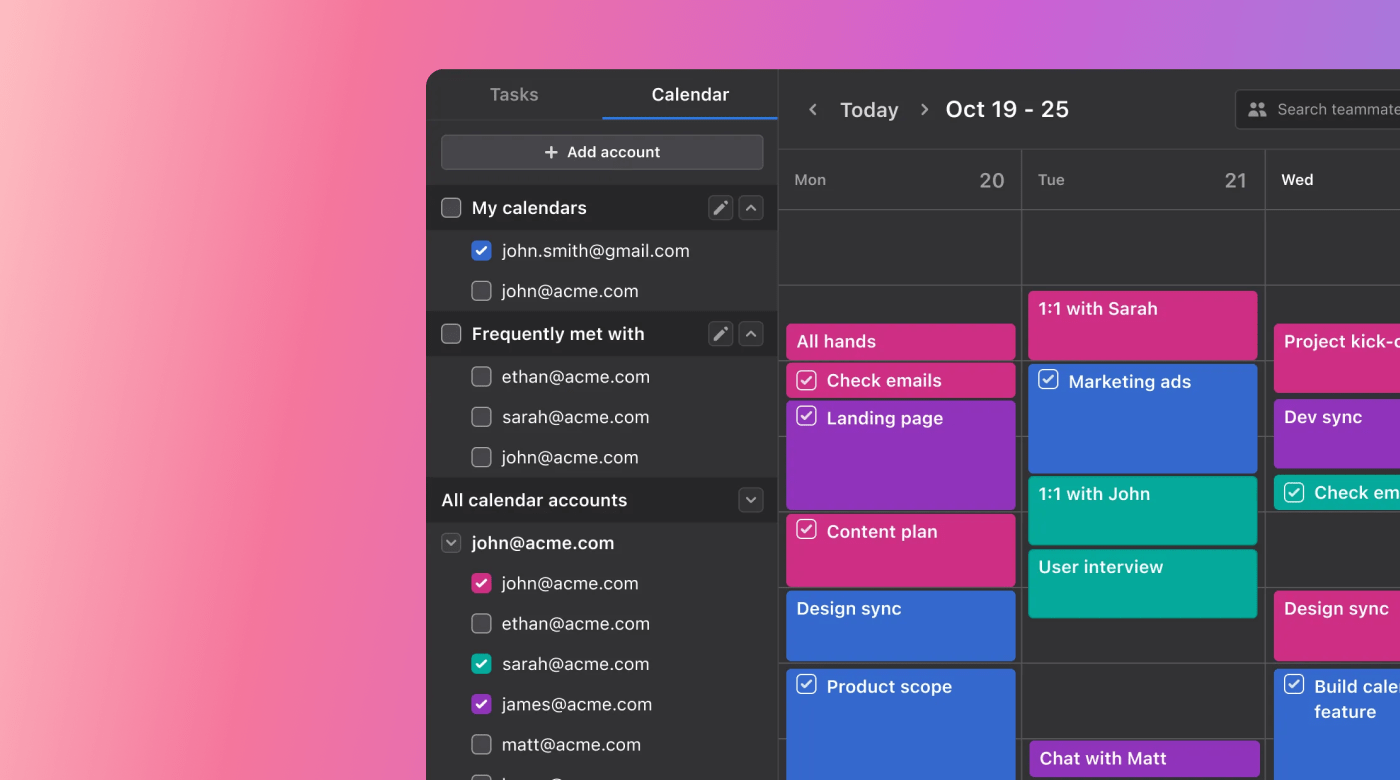Click the teammates people icon in search box

[x=1257, y=110]
